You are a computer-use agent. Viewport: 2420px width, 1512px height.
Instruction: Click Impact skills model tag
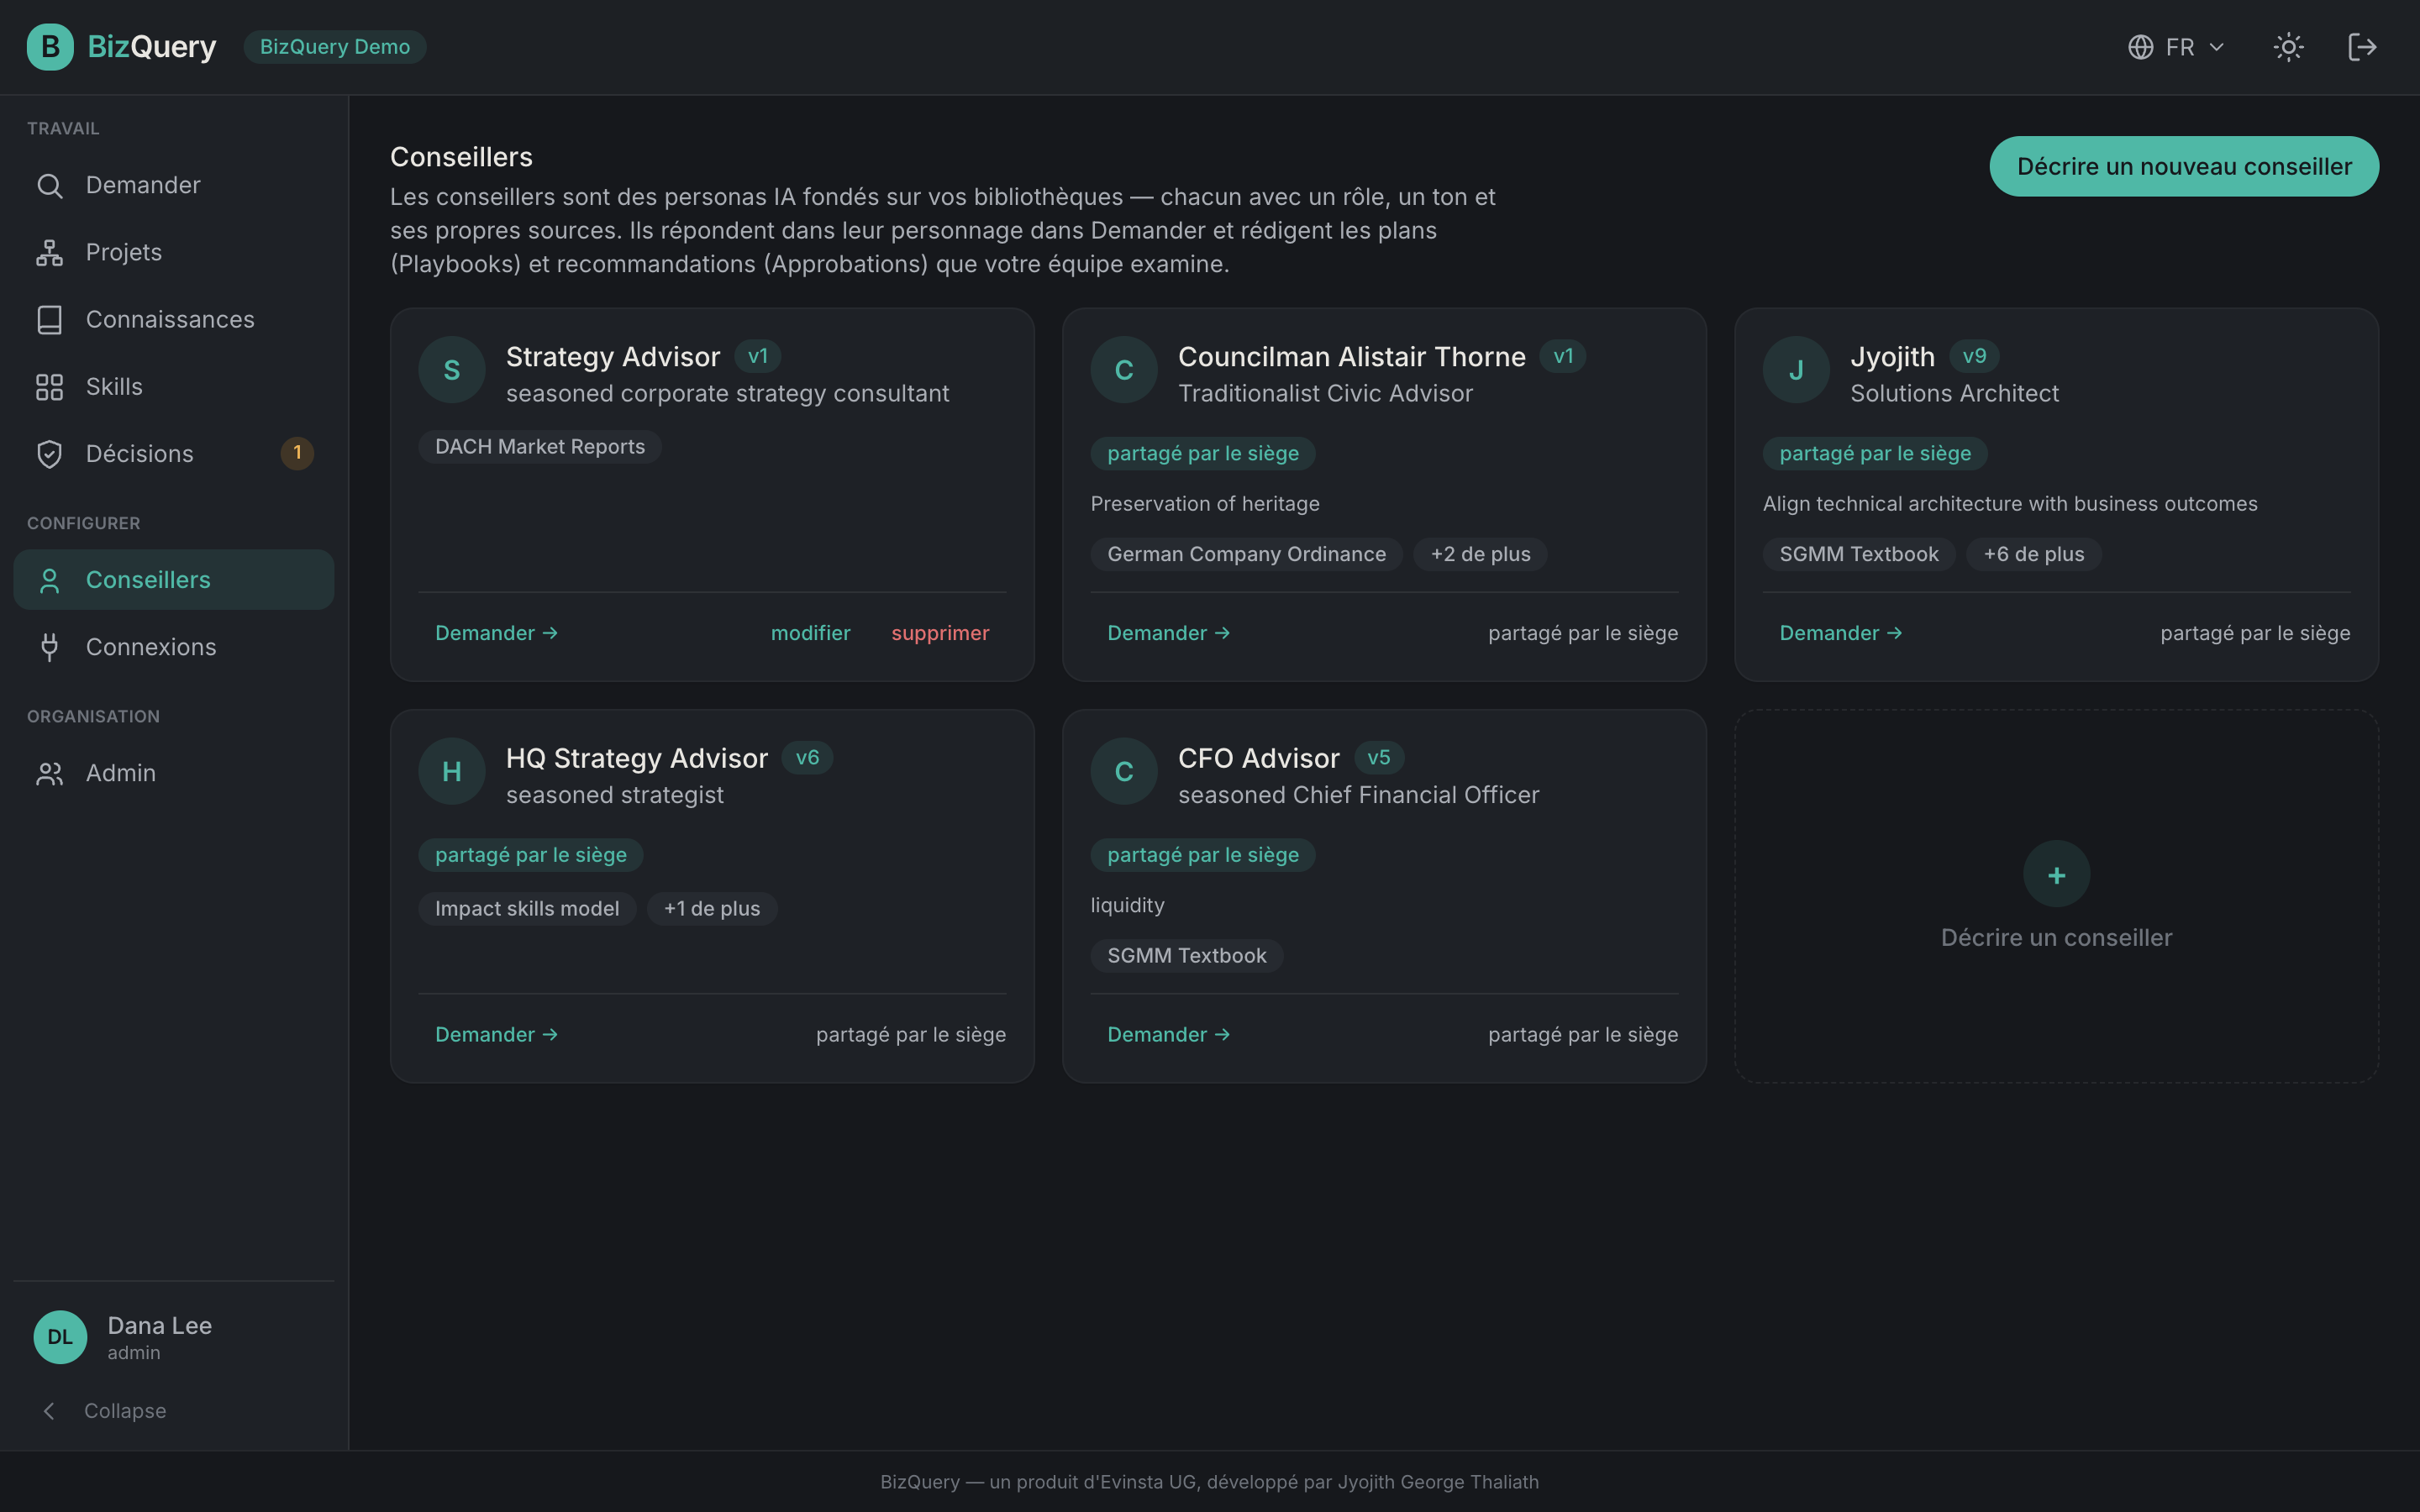tap(527, 909)
